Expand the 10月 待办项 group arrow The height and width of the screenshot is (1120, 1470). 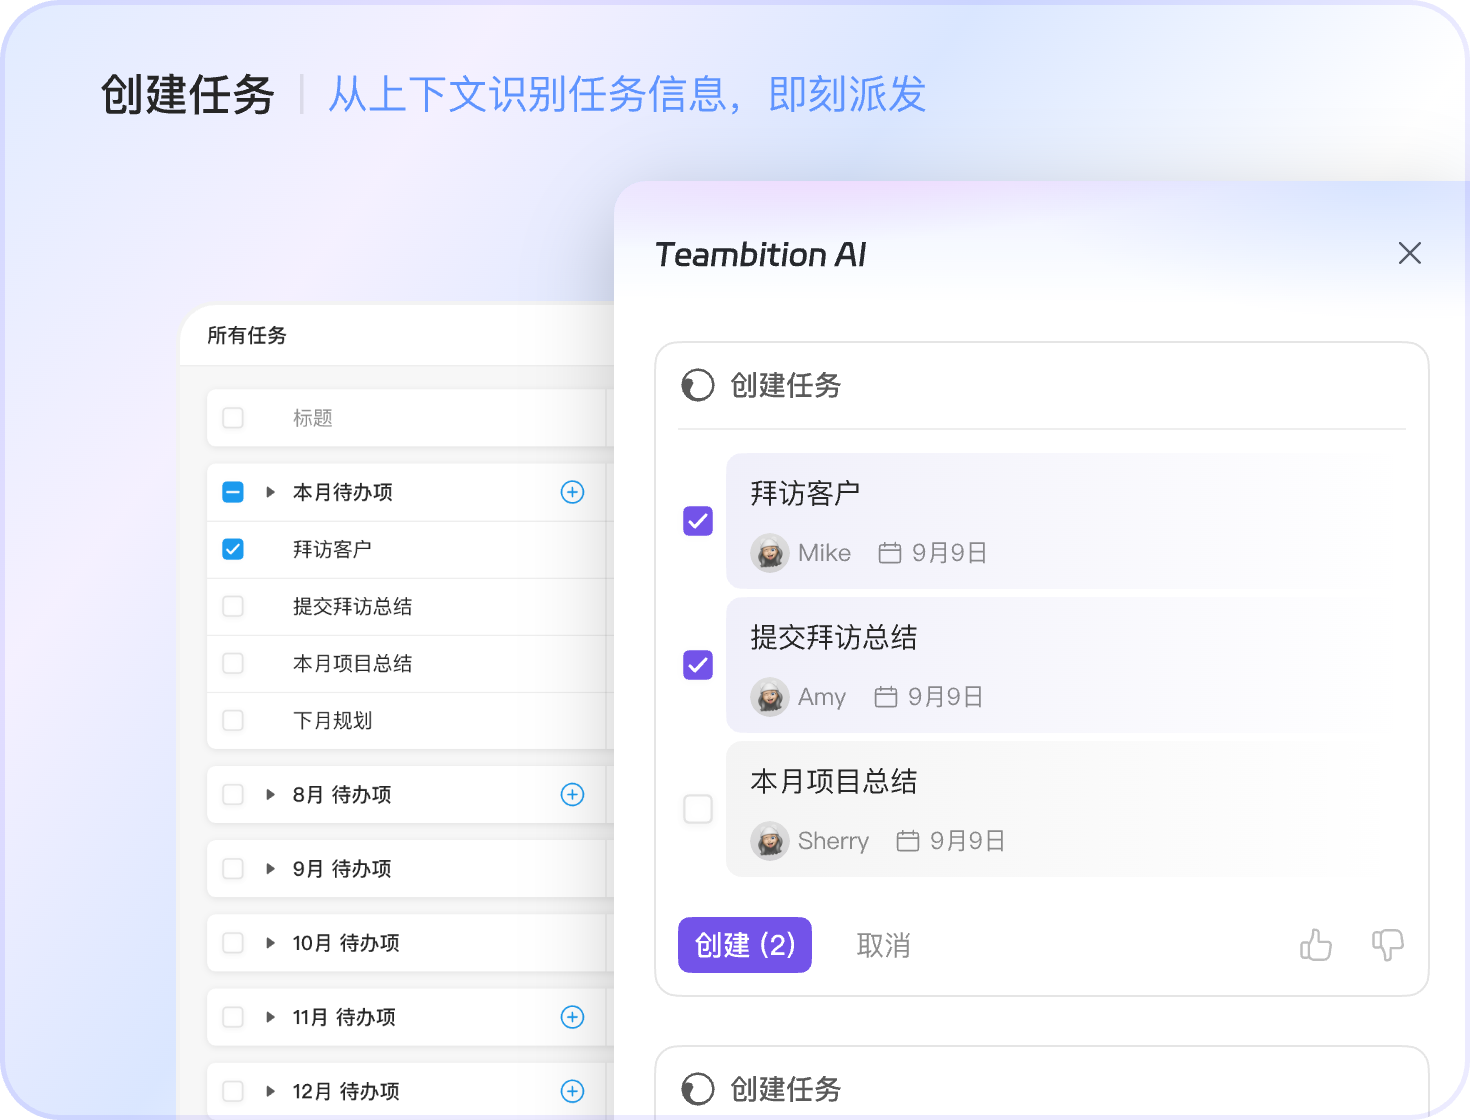click(x=270, y=942)
